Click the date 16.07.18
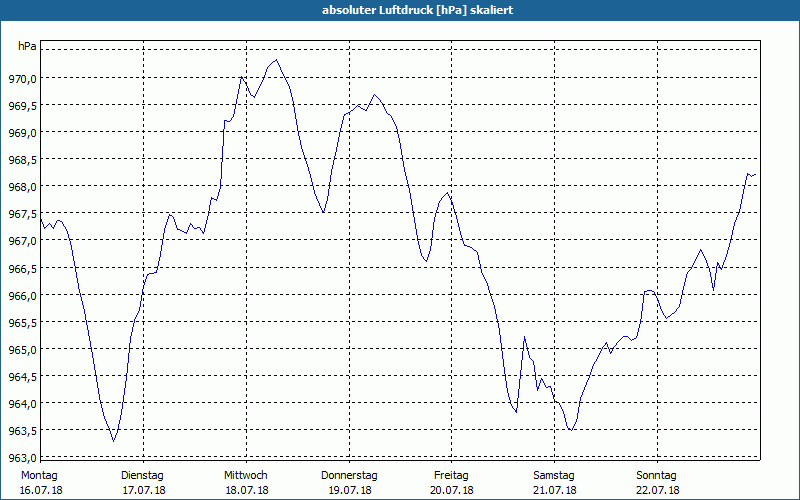Viewport: 800px width, 500px height. [41, 490]
